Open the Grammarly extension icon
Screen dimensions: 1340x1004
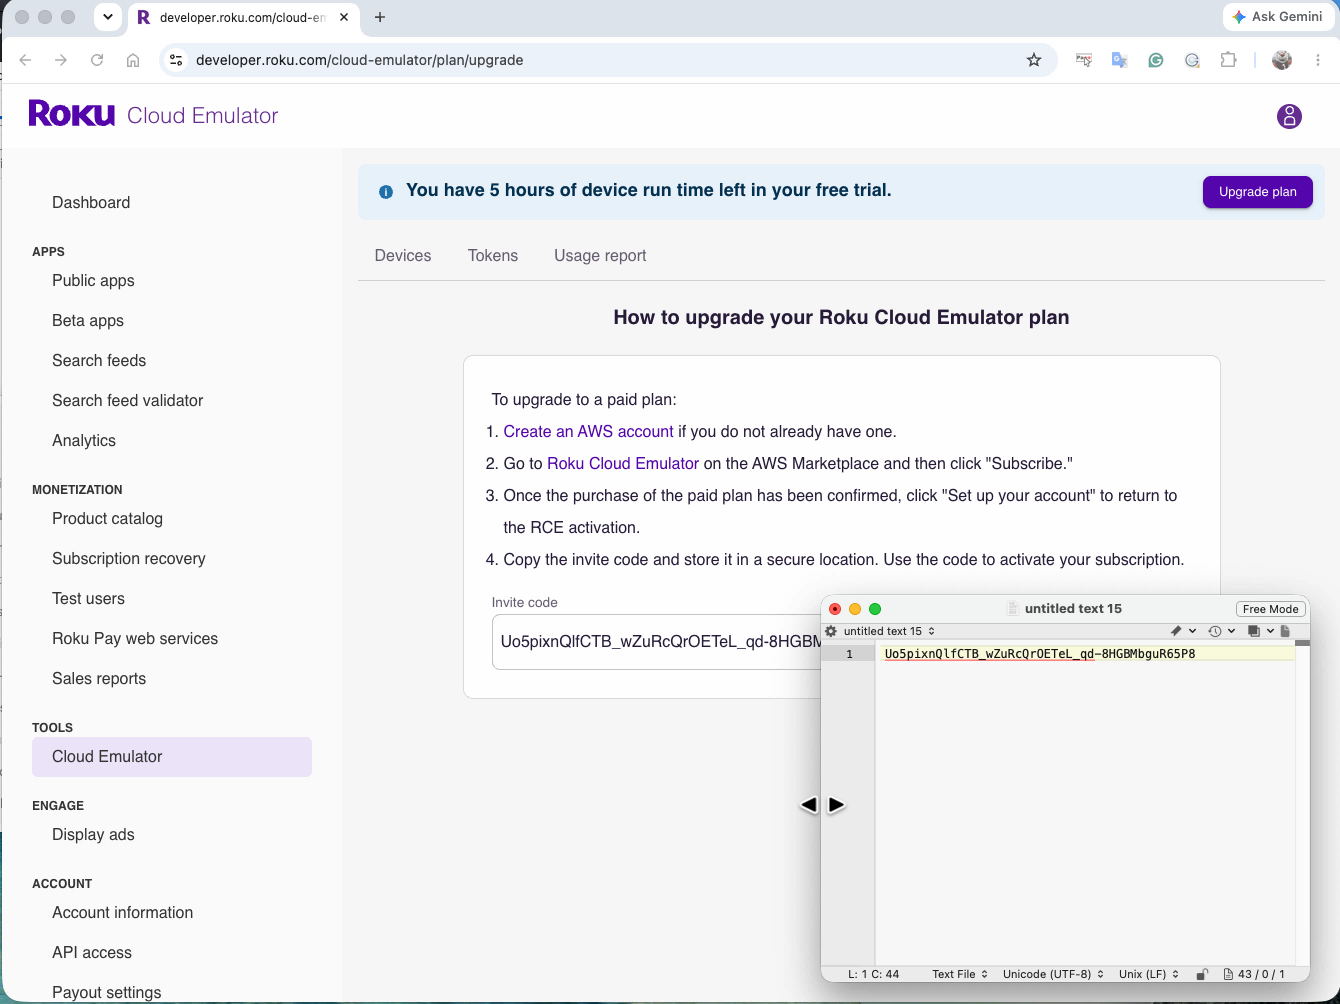pyautogui.click(x=1155, y=60)
